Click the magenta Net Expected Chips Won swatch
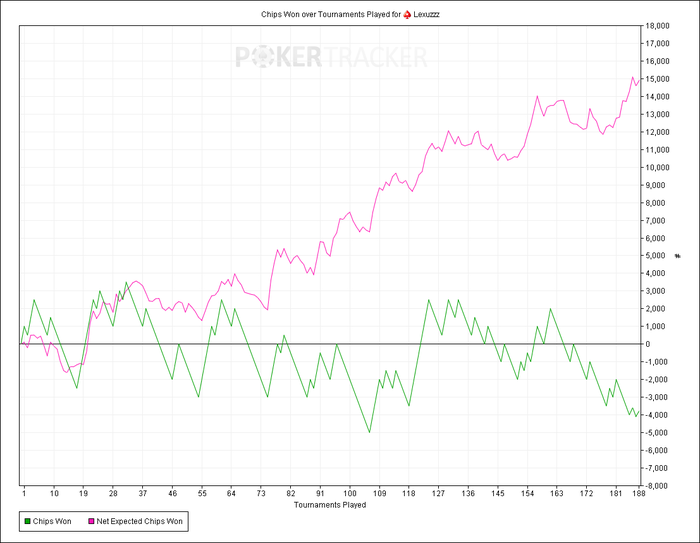The height and width of the screenshot is (543, 700). coord(92,521)
